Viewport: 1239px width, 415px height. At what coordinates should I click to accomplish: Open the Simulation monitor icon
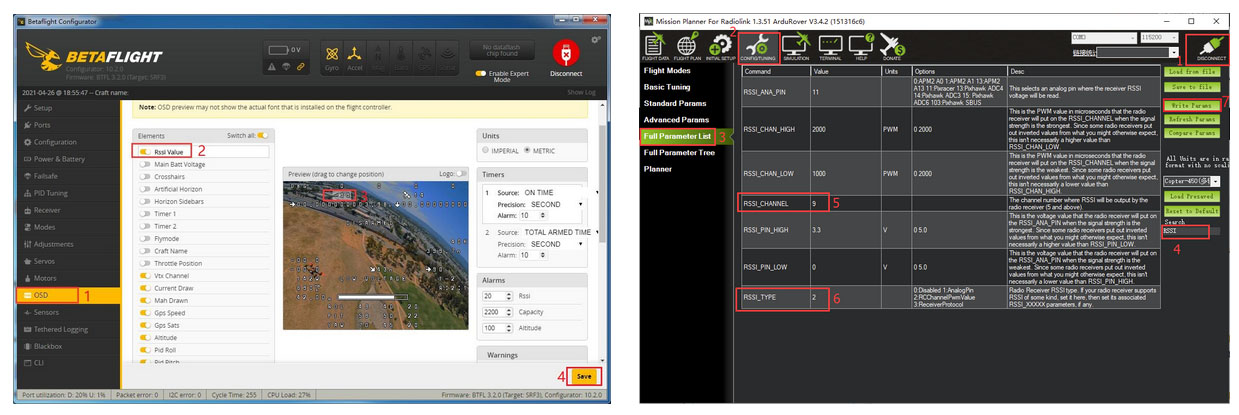coord(796,45)
